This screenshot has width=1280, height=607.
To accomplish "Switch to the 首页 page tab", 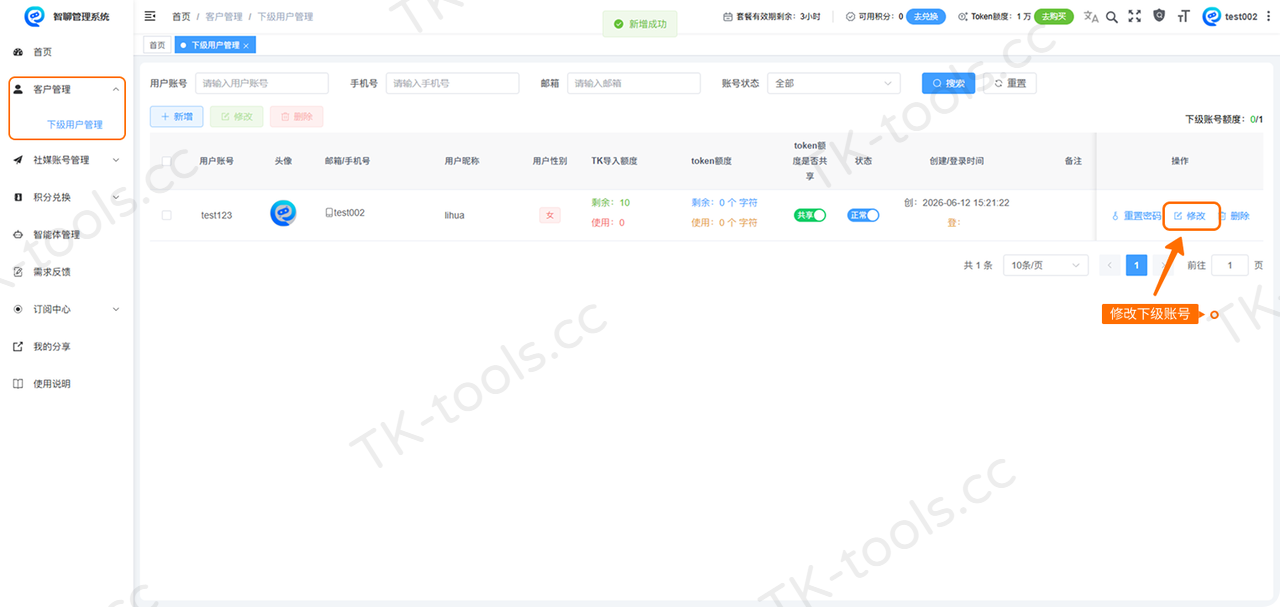I will [x=157, y=45].
